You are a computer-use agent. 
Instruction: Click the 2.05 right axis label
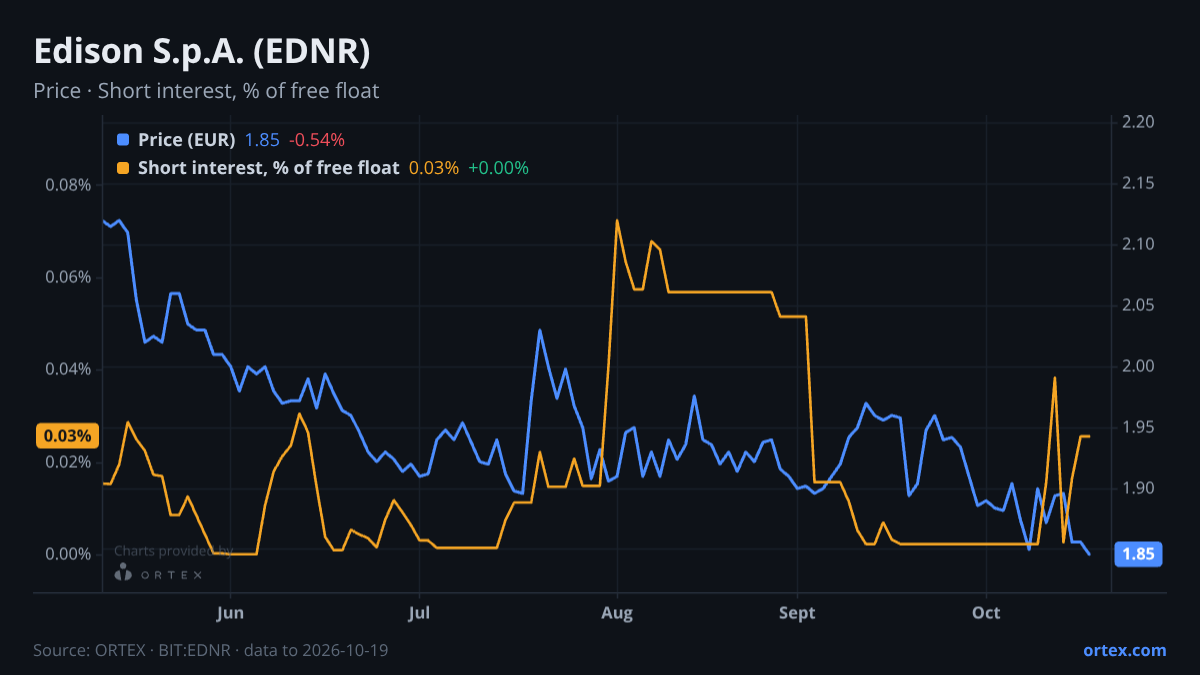coord(1138,305)
